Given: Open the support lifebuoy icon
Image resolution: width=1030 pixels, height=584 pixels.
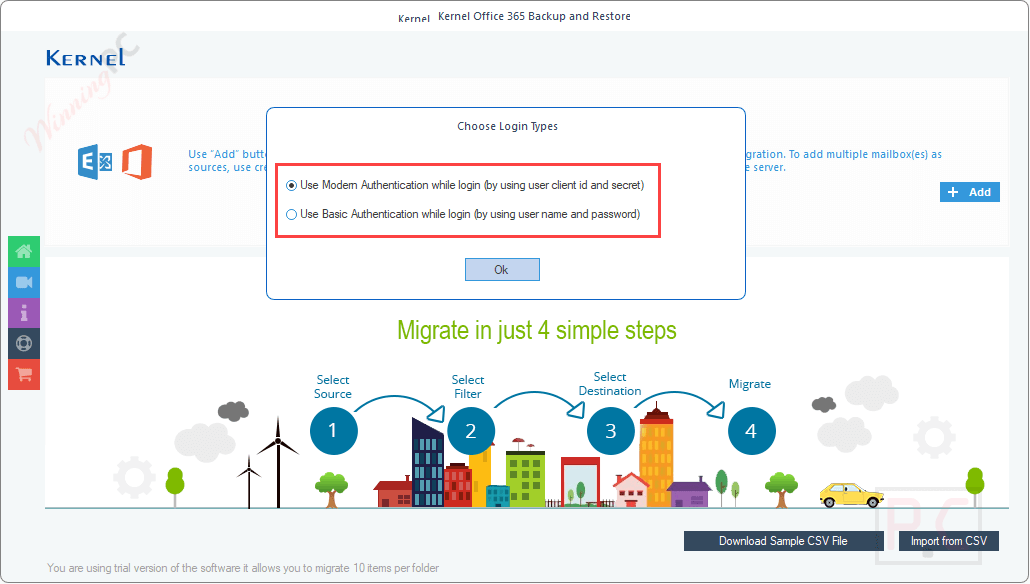Looking at the screenshot, I should pyautogui.click(x=23, y=344).
